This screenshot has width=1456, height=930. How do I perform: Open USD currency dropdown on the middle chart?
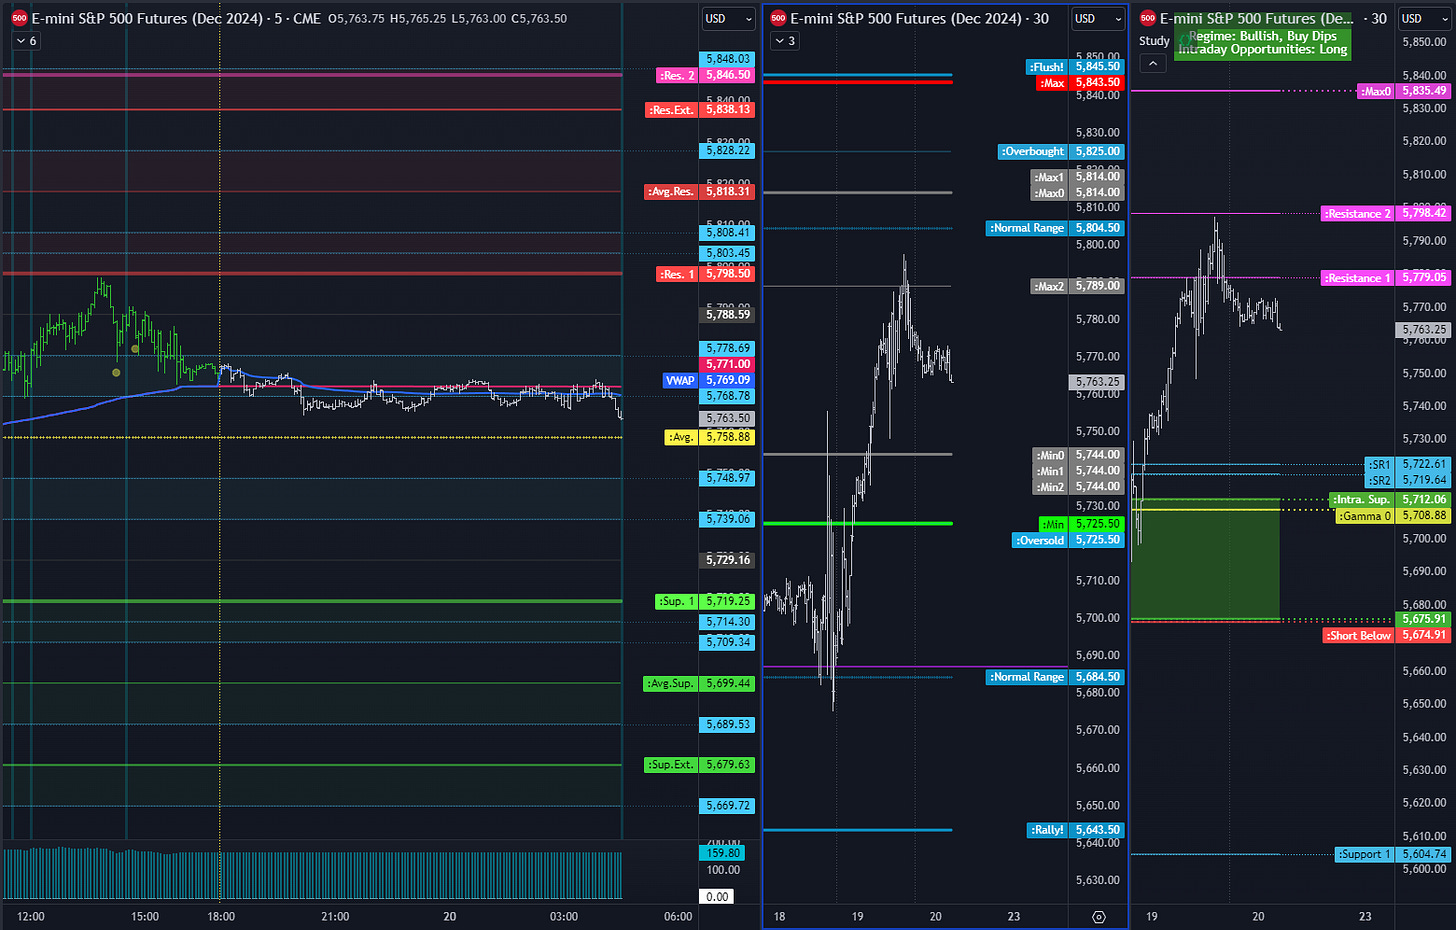pyautogui.click(x=1097, y=18)
